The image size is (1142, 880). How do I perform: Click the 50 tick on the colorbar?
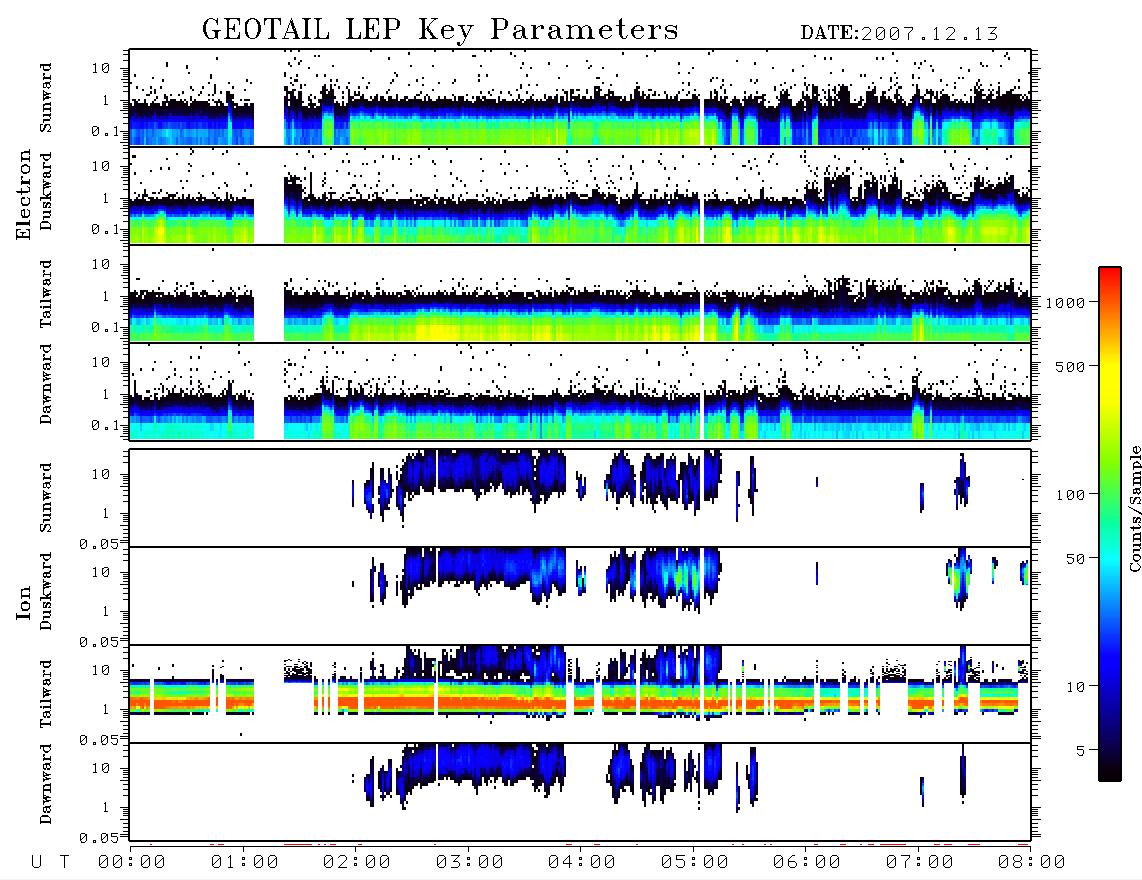click(1075, 559)
